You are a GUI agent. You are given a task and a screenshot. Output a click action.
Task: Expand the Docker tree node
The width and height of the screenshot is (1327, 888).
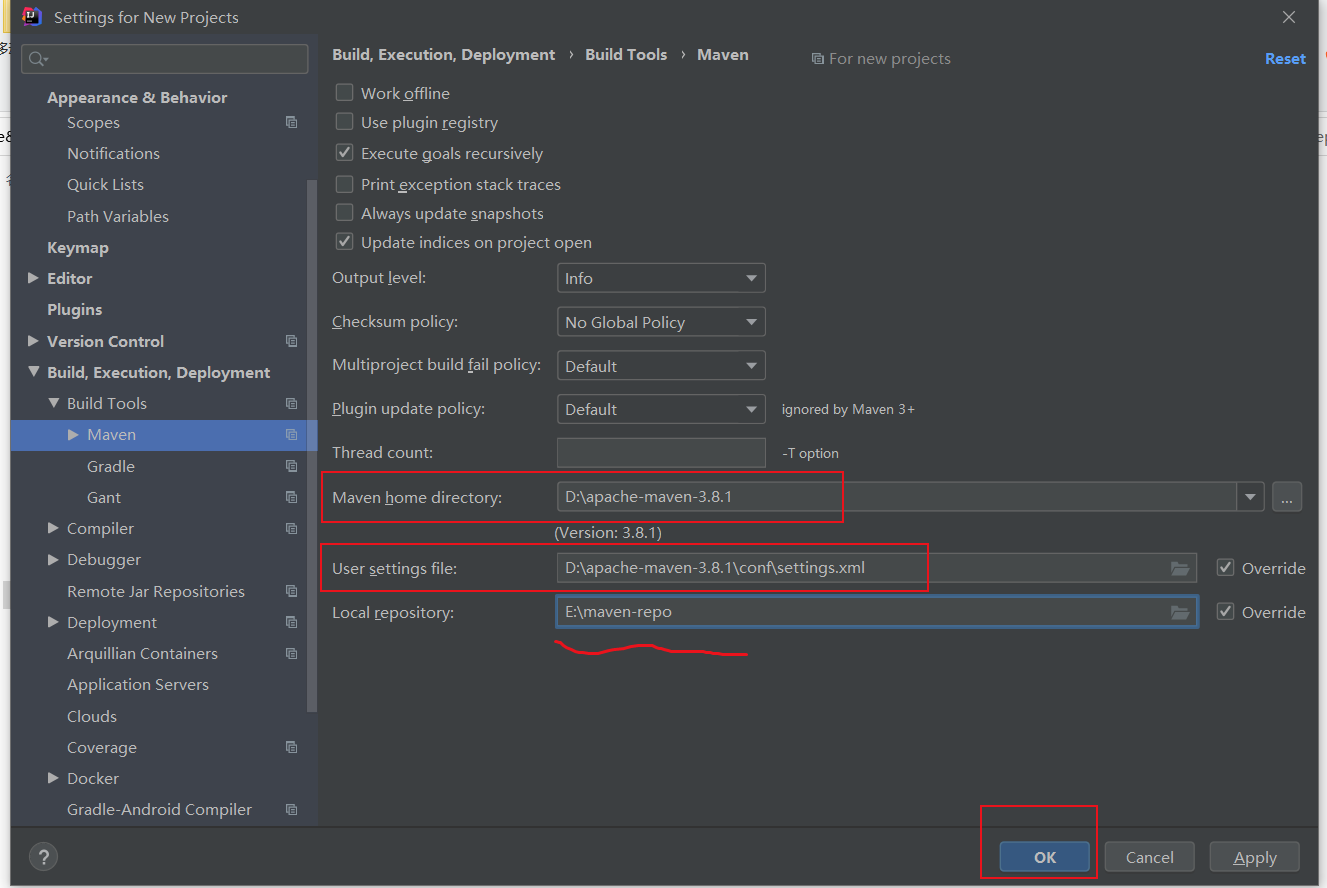54,778
